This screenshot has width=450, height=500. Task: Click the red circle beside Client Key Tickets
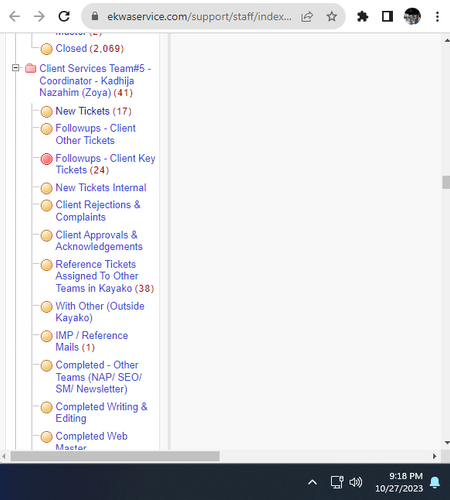[x=46, y=159]
